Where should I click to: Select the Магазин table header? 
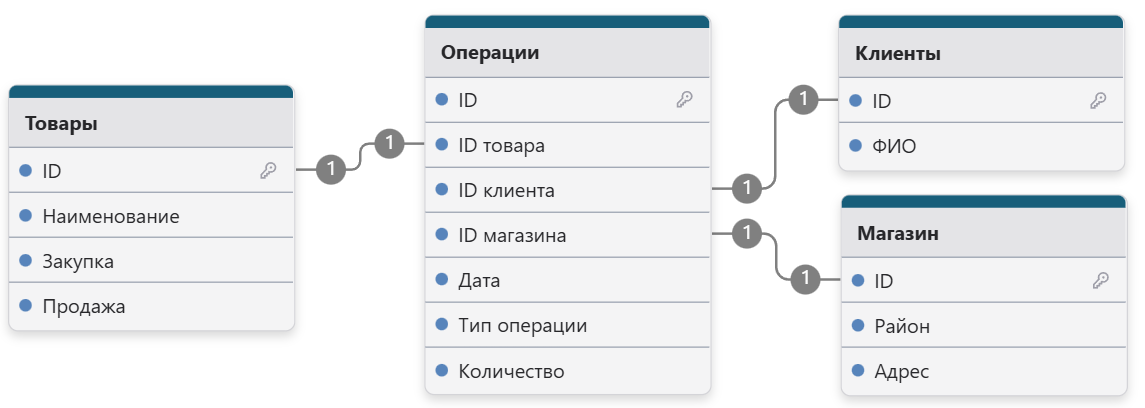tap(984, 234)
